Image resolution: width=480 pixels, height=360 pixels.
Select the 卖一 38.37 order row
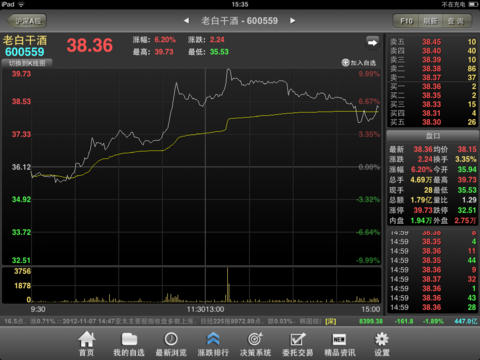point(433,77)
